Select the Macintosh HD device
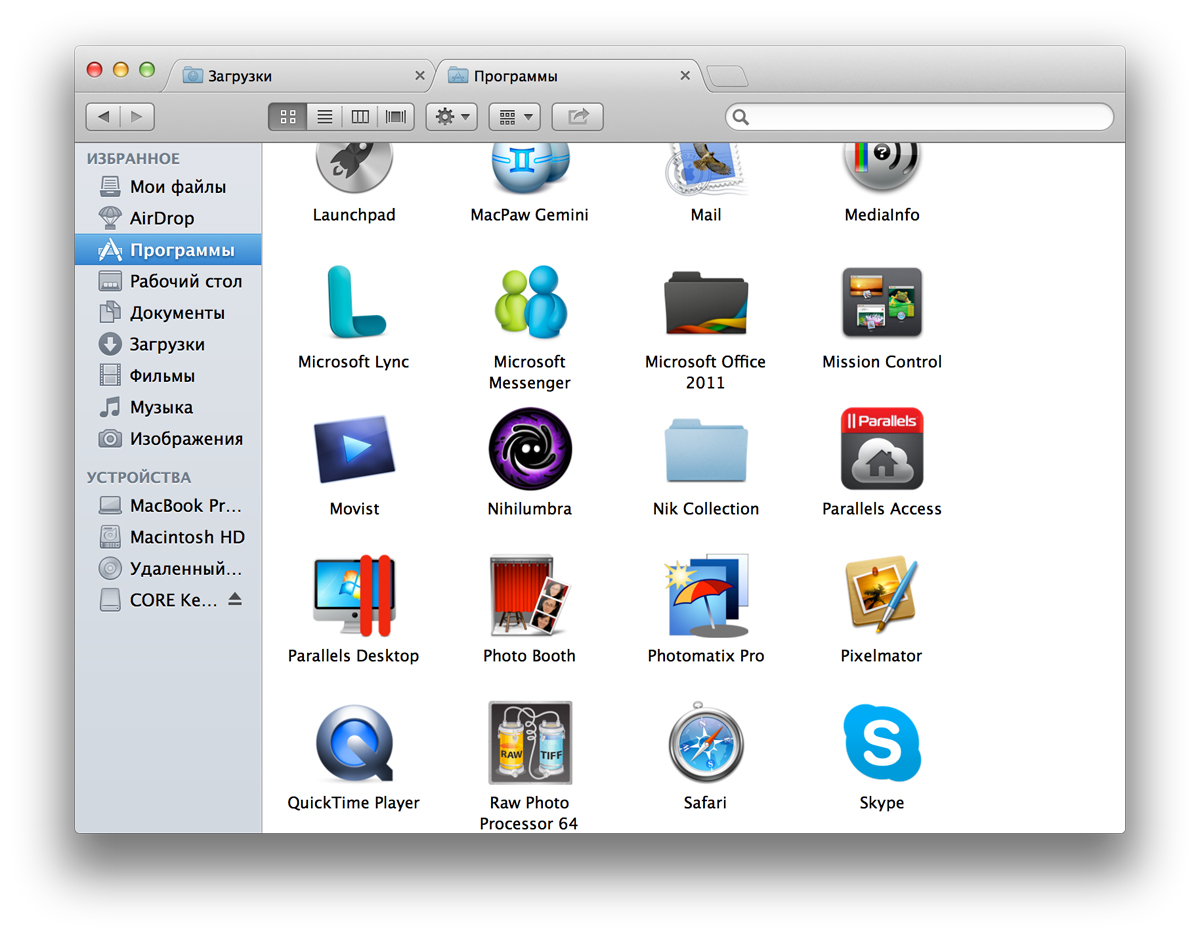Viewport: 1200px width, 937px height. [168, 537]
